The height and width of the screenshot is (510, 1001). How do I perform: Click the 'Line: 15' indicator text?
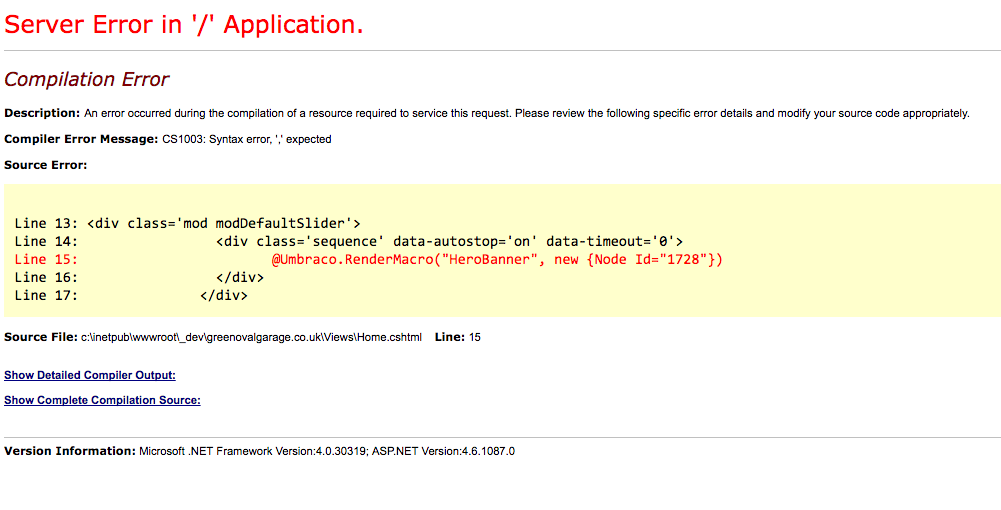click(458, 337)
